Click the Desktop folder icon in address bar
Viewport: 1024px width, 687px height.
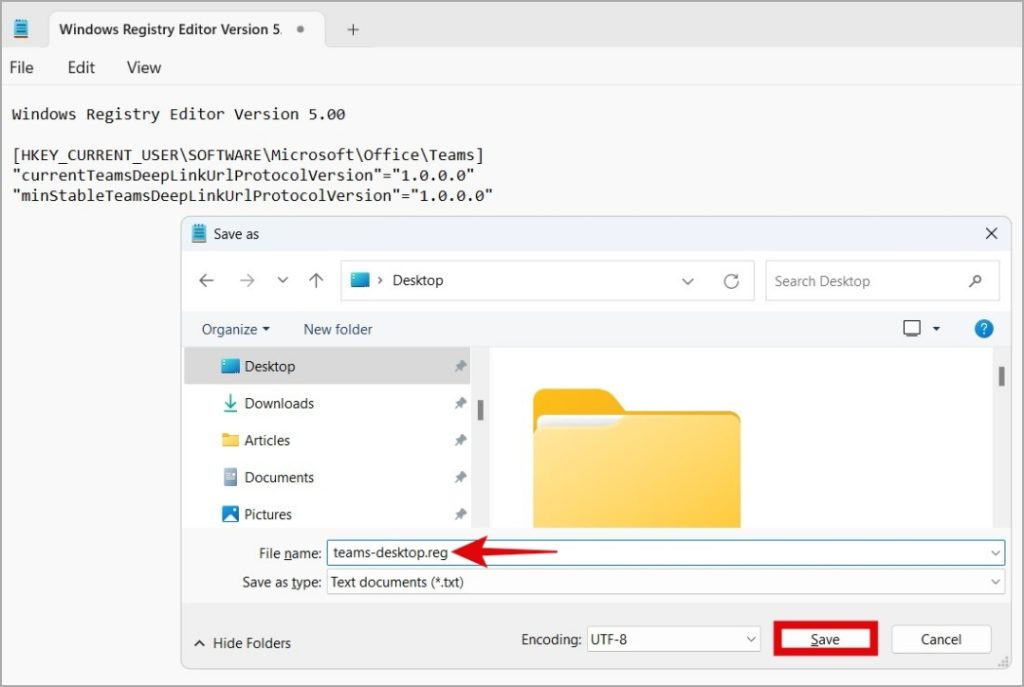pyautogui.click(x=360, y=280)
